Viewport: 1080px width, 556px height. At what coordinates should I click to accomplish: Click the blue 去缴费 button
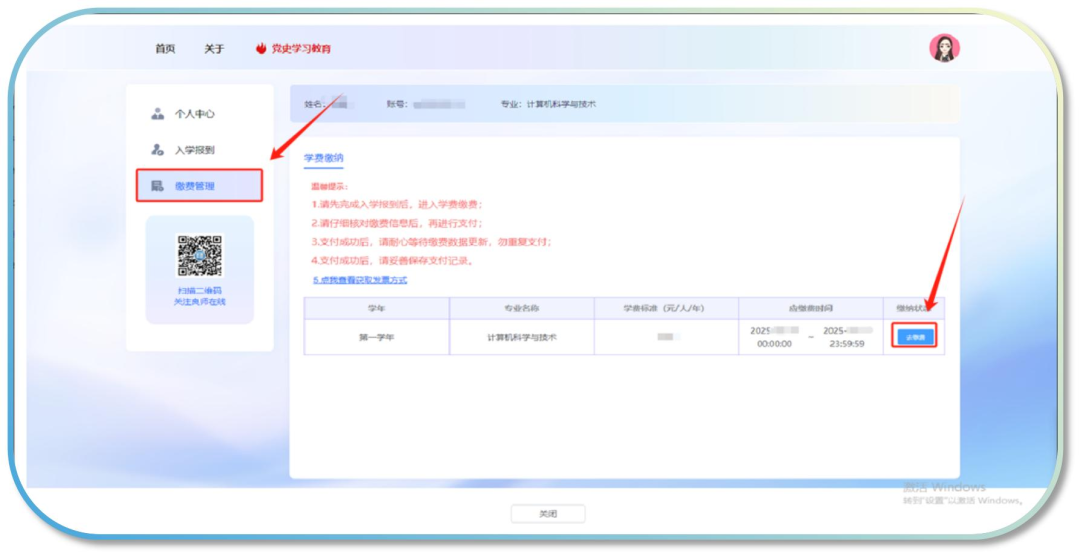(x=915, y=337)
